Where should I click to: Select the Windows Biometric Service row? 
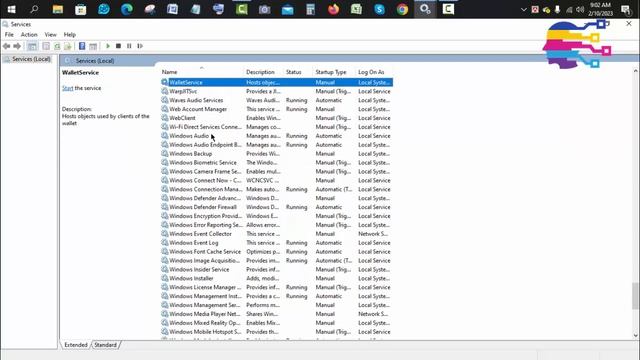277,162
